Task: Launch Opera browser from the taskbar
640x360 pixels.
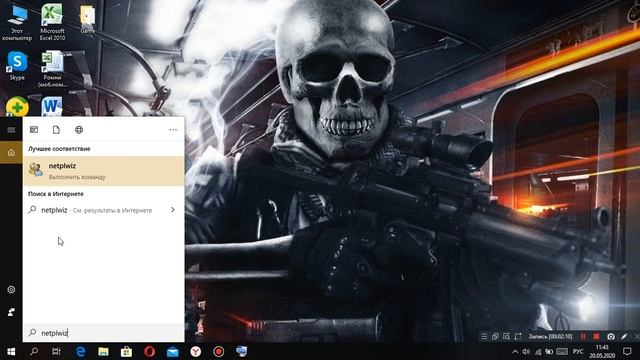Action: (149, 351)
